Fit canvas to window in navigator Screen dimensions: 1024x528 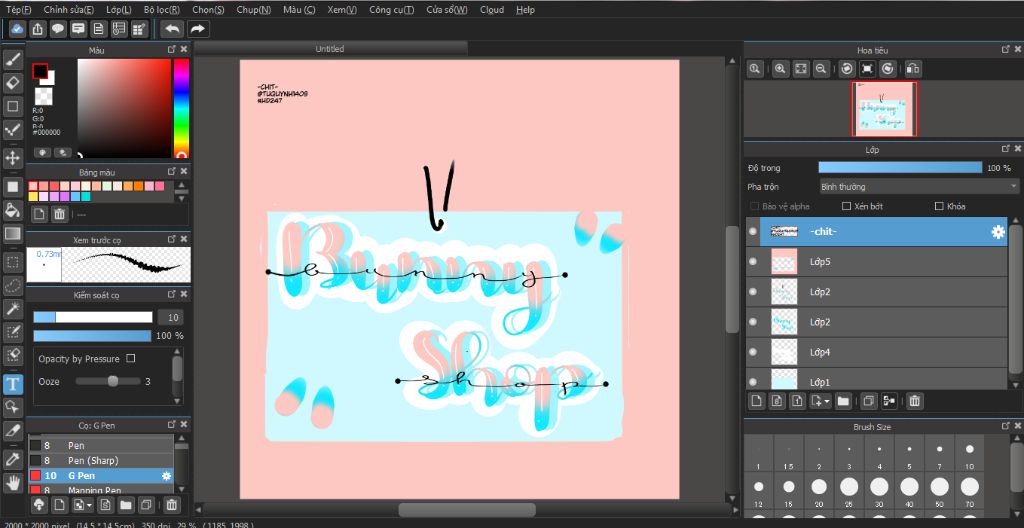click(x=801, y=68)
